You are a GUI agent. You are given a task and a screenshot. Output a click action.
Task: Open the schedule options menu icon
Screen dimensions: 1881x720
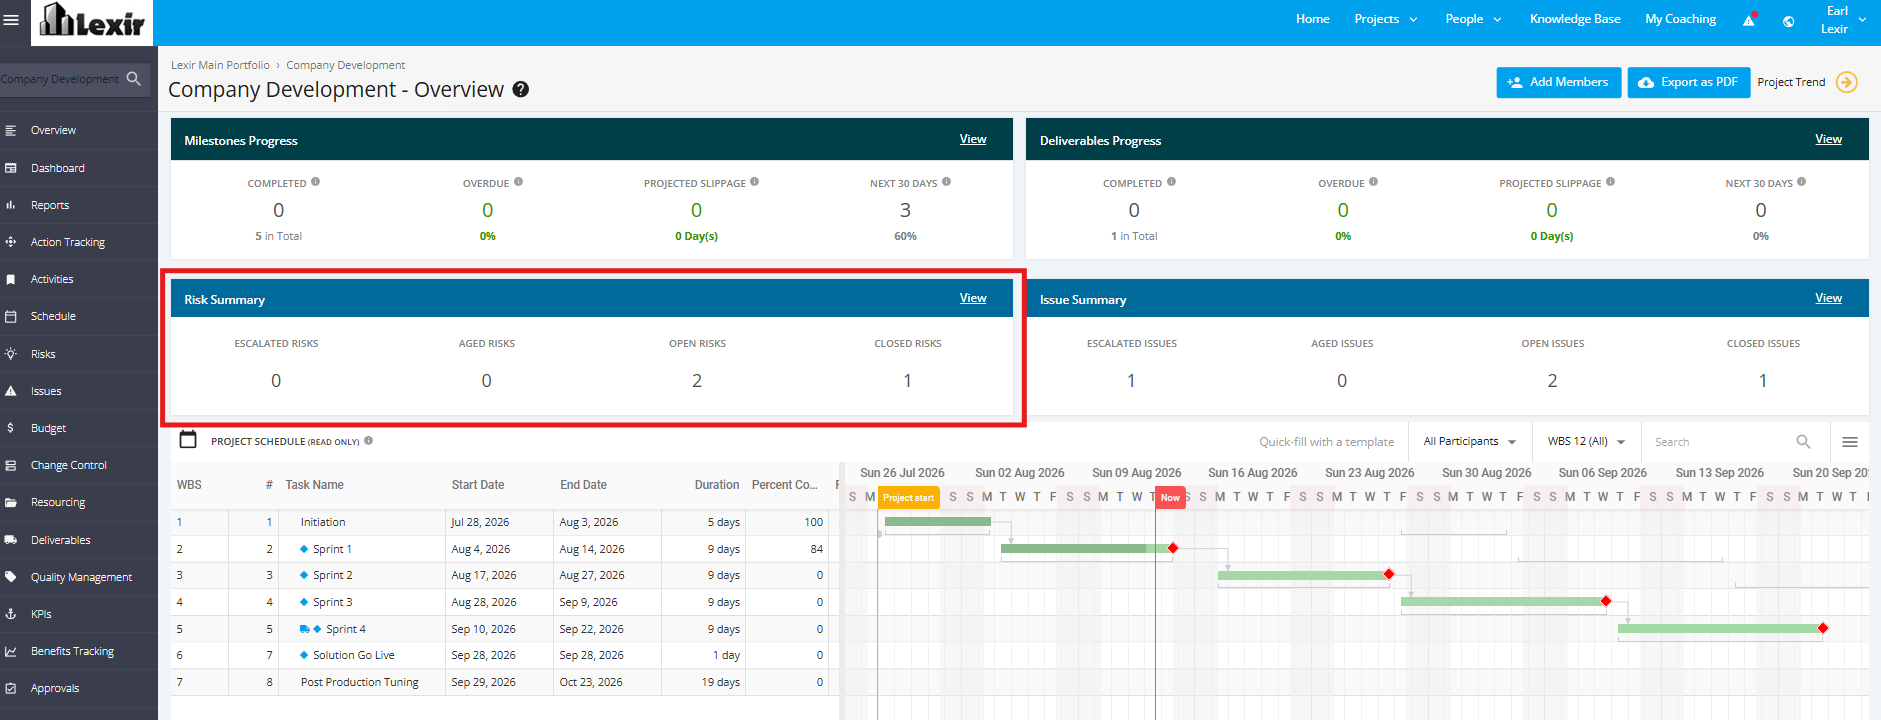tap(1850, 442)
